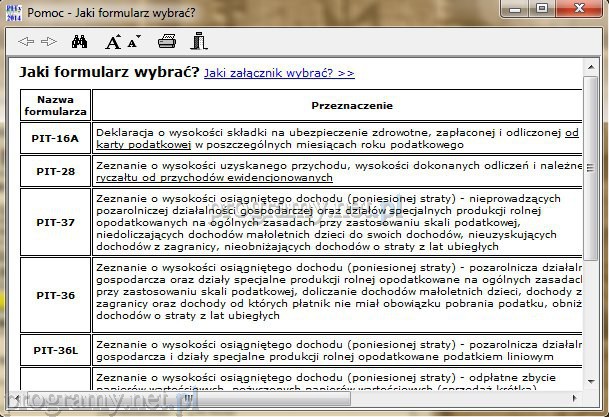
Task: Maximize the help window
Action: coord(543,9)
